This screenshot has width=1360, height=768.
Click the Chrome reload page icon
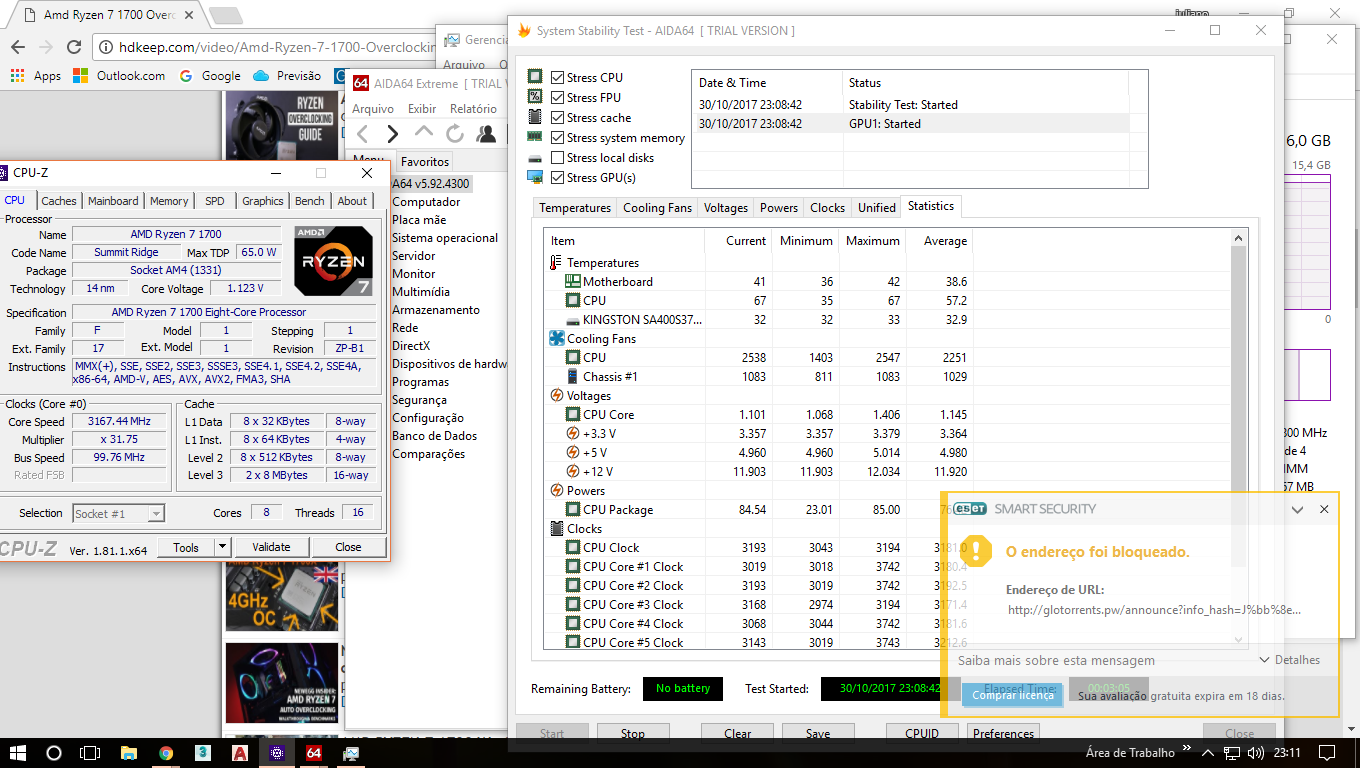pyautogui.click(x=73, y=47)
